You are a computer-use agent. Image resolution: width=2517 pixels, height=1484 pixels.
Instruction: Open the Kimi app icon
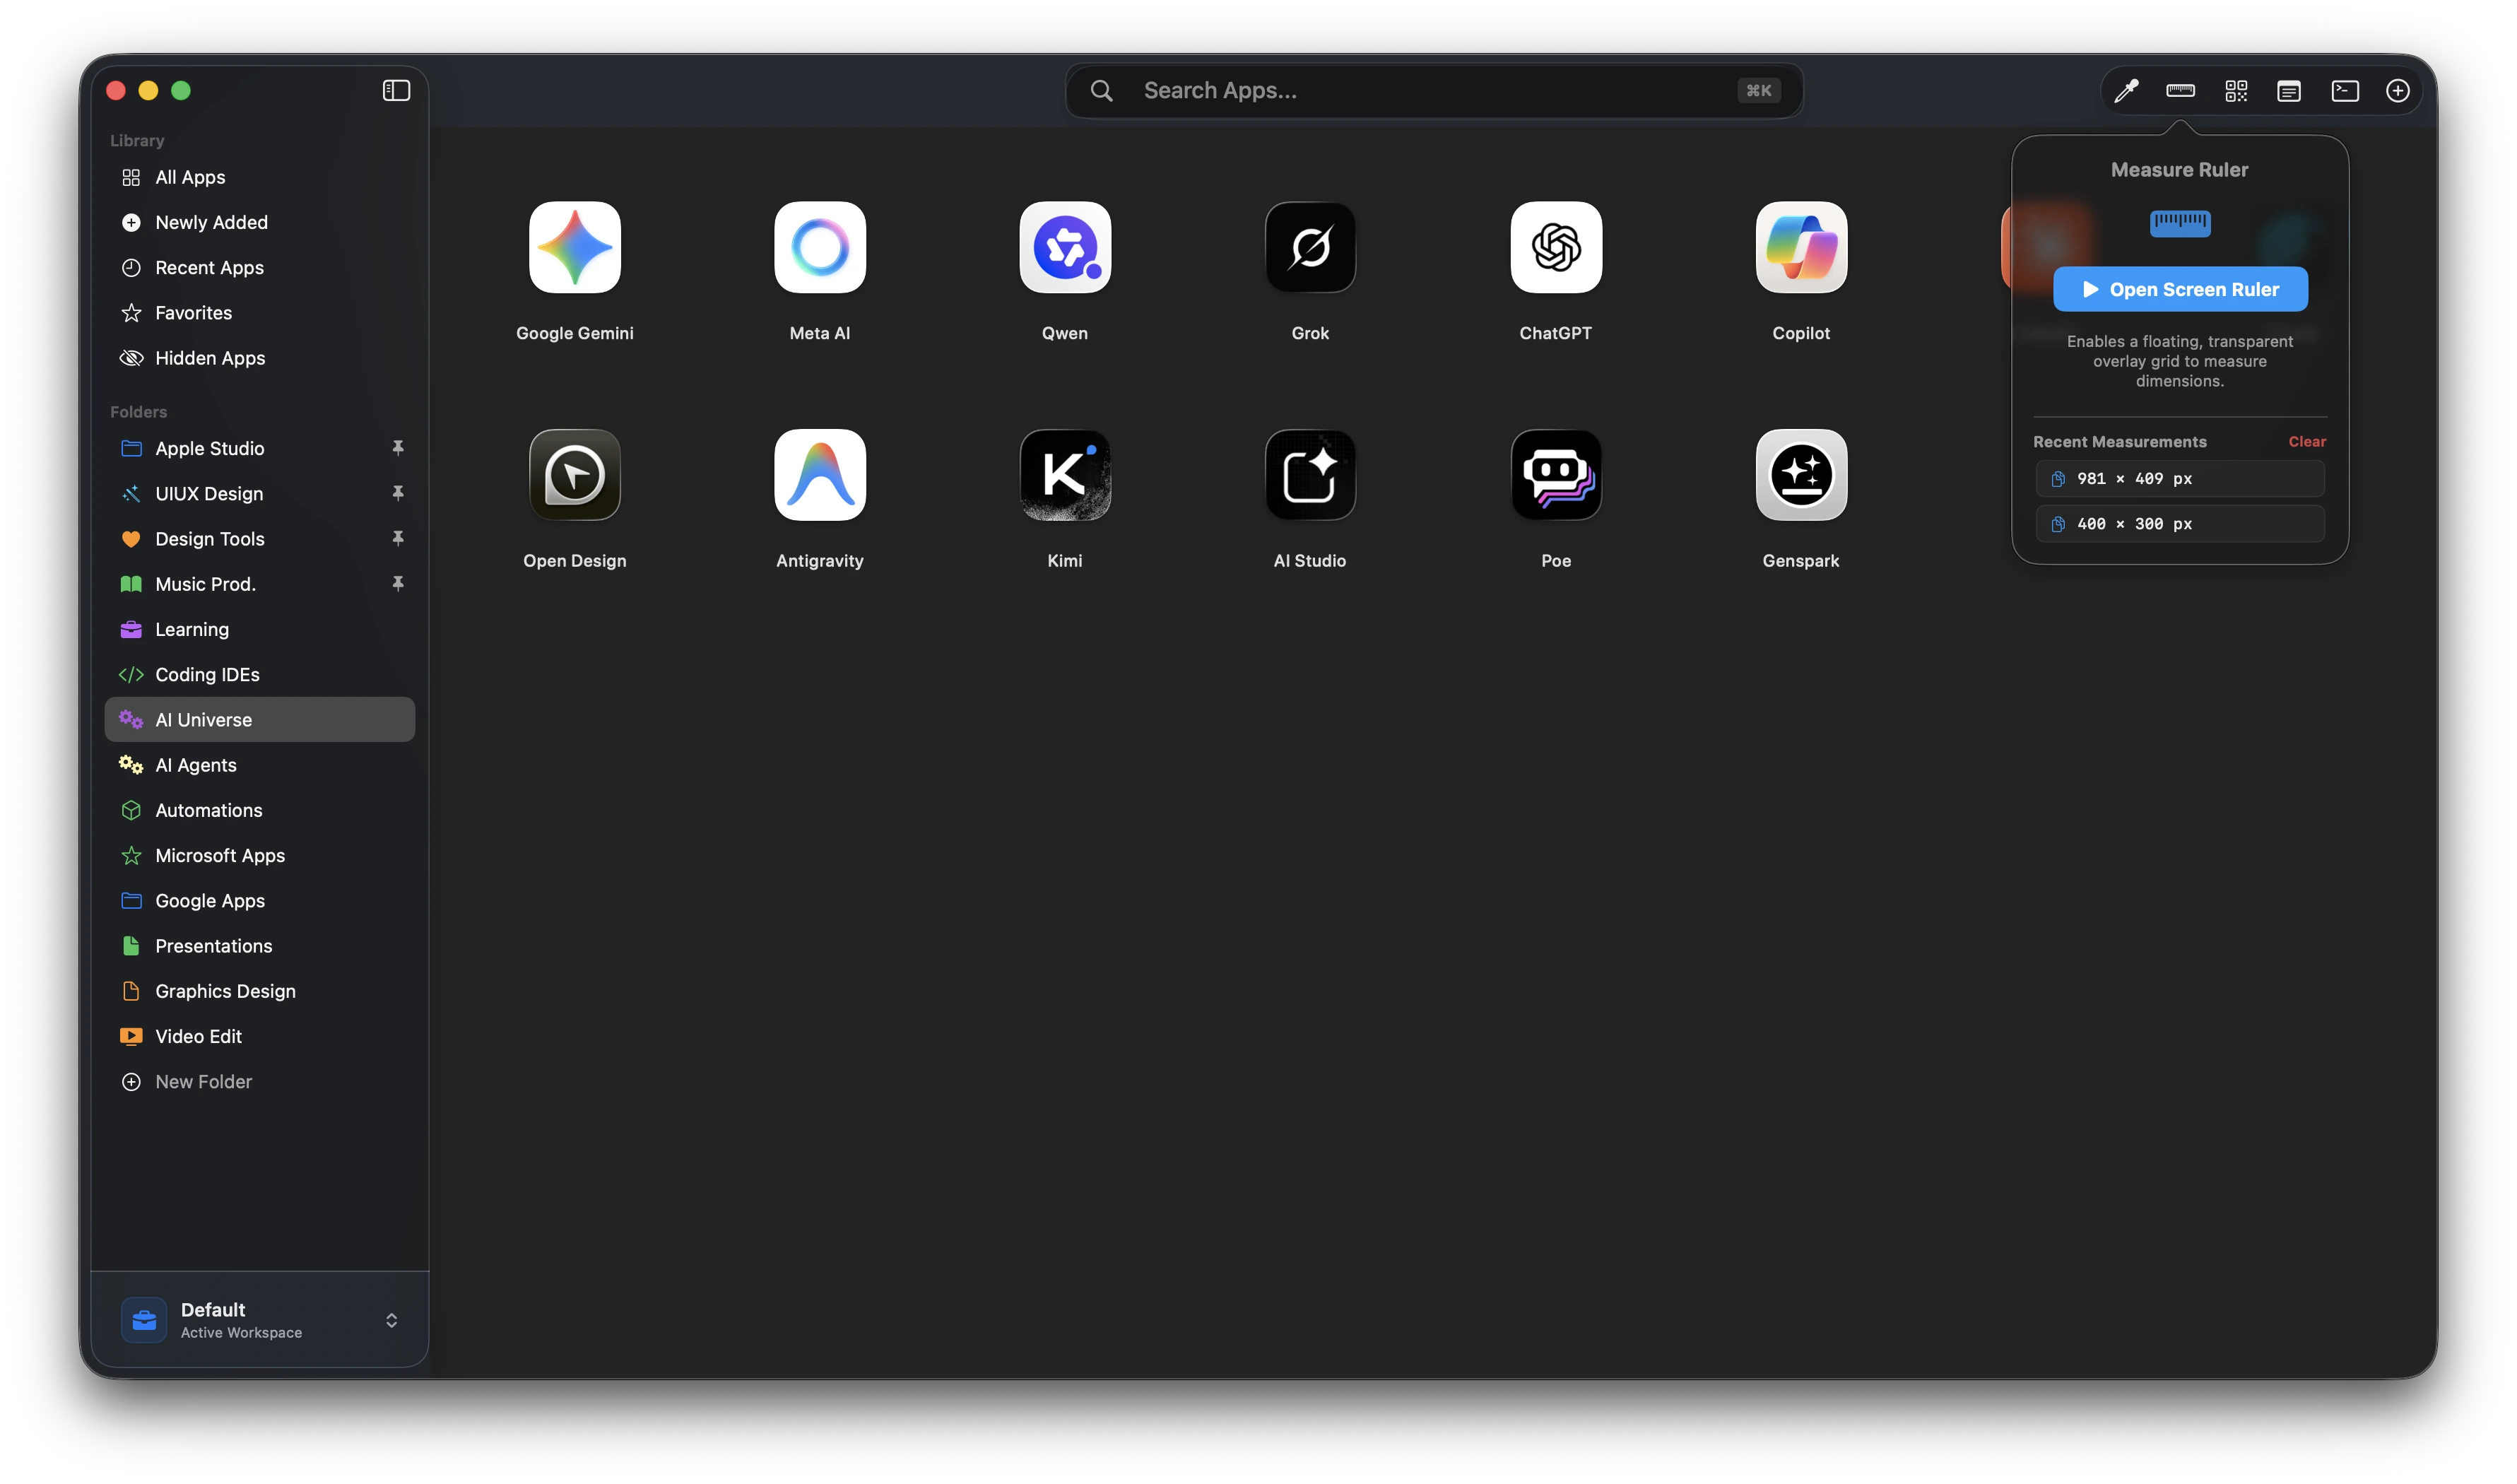[x=1065, y=475]
